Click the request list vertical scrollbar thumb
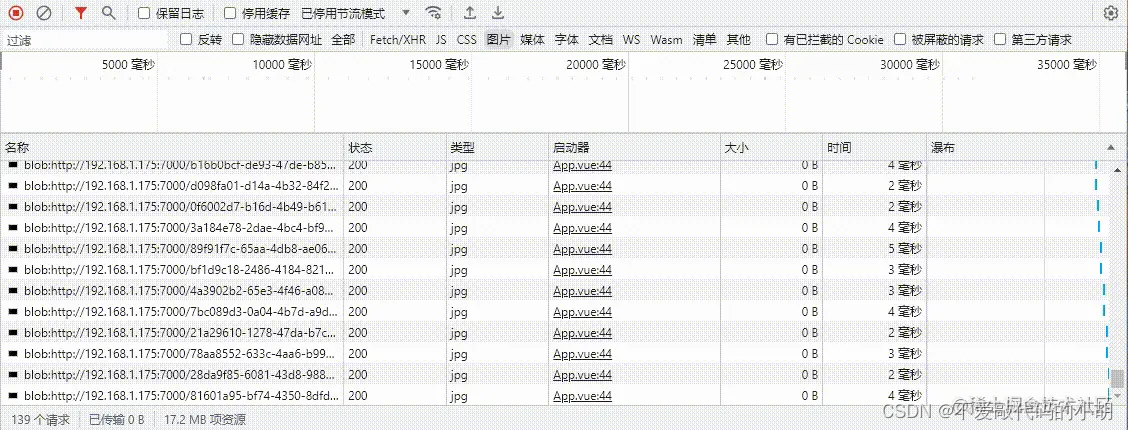The image size is (1128, 430). (x=1116, y=378)
